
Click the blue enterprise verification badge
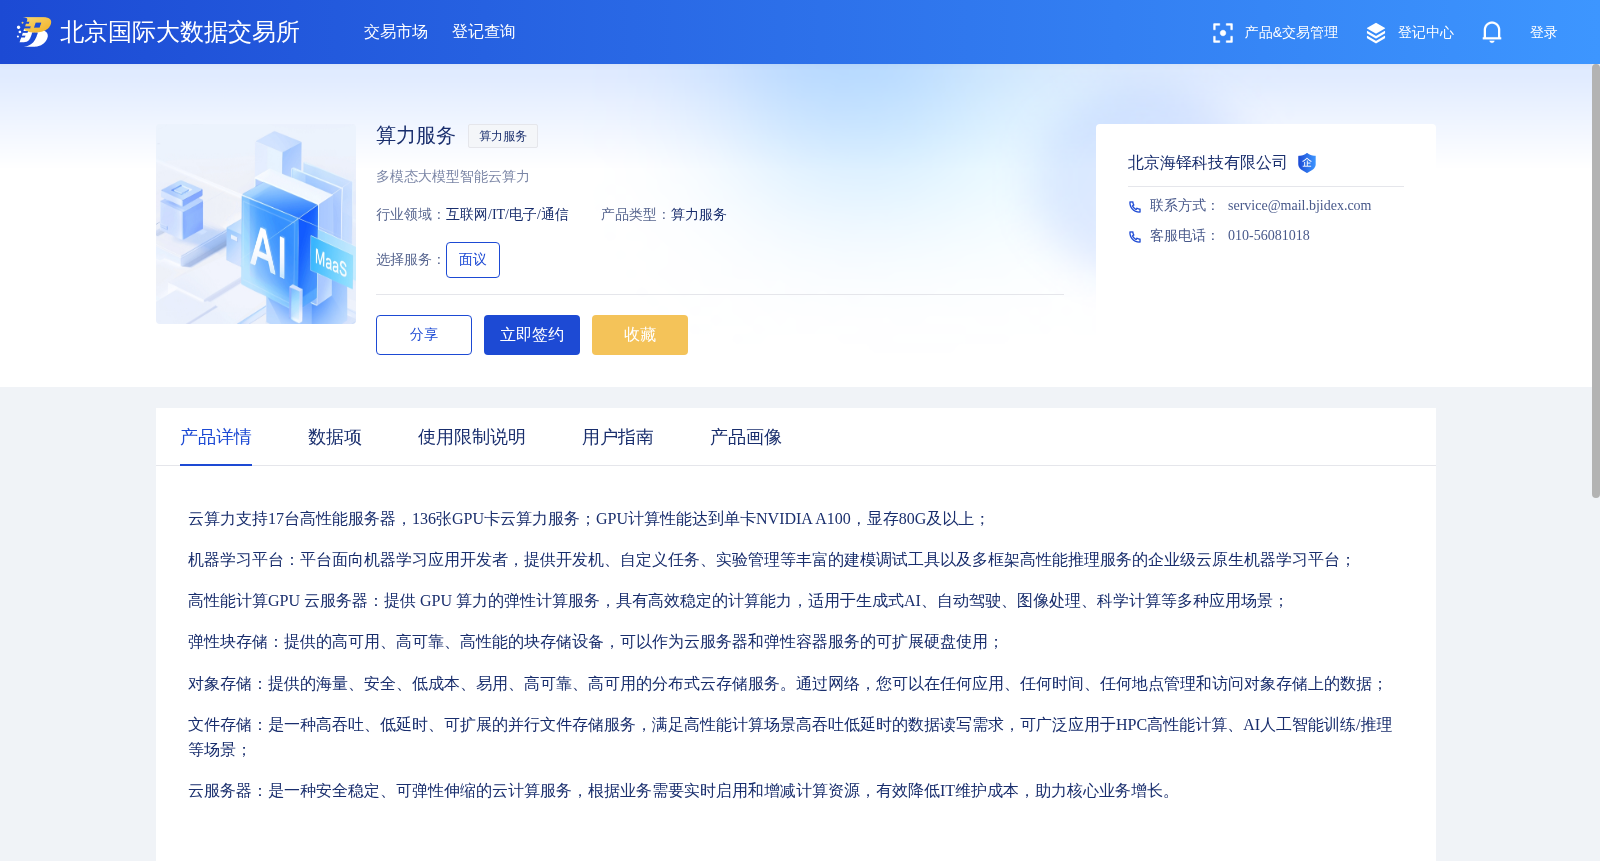point(1307,163)
